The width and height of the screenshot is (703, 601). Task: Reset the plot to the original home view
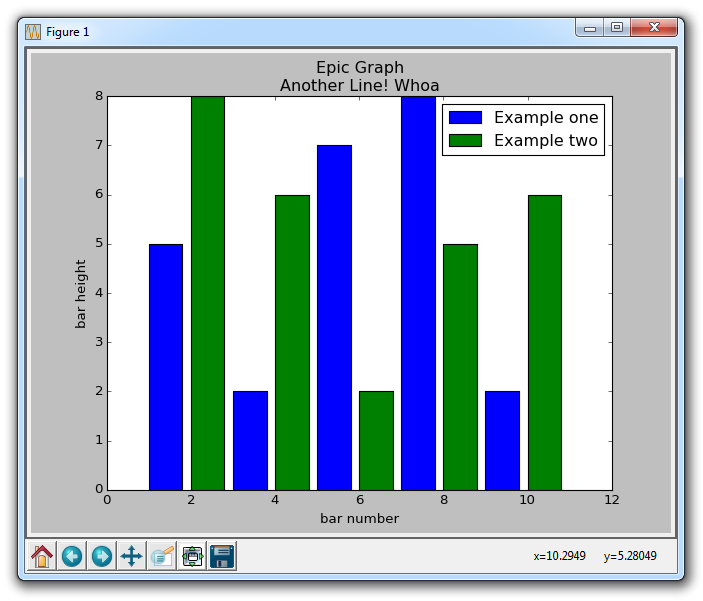[x=42, y=556]
